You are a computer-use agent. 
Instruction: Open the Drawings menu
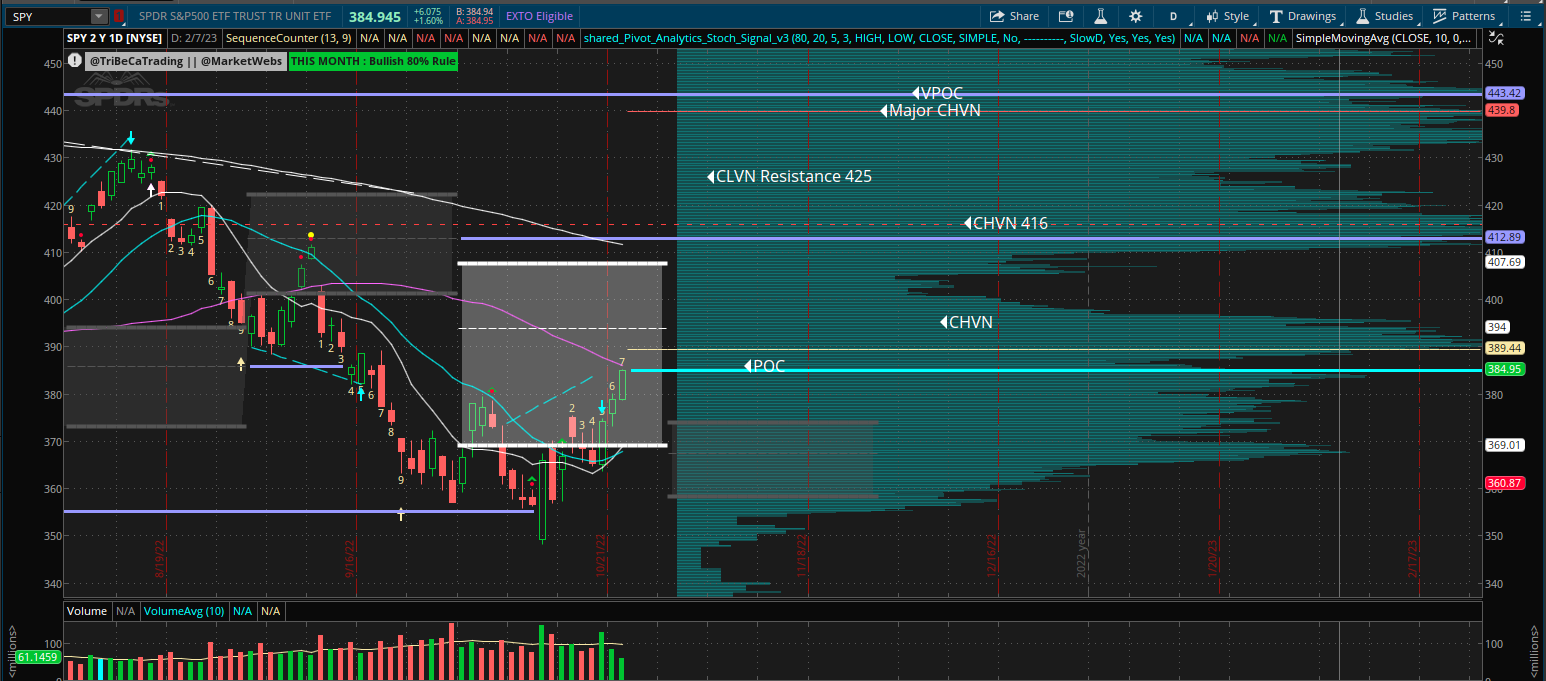1303,16
